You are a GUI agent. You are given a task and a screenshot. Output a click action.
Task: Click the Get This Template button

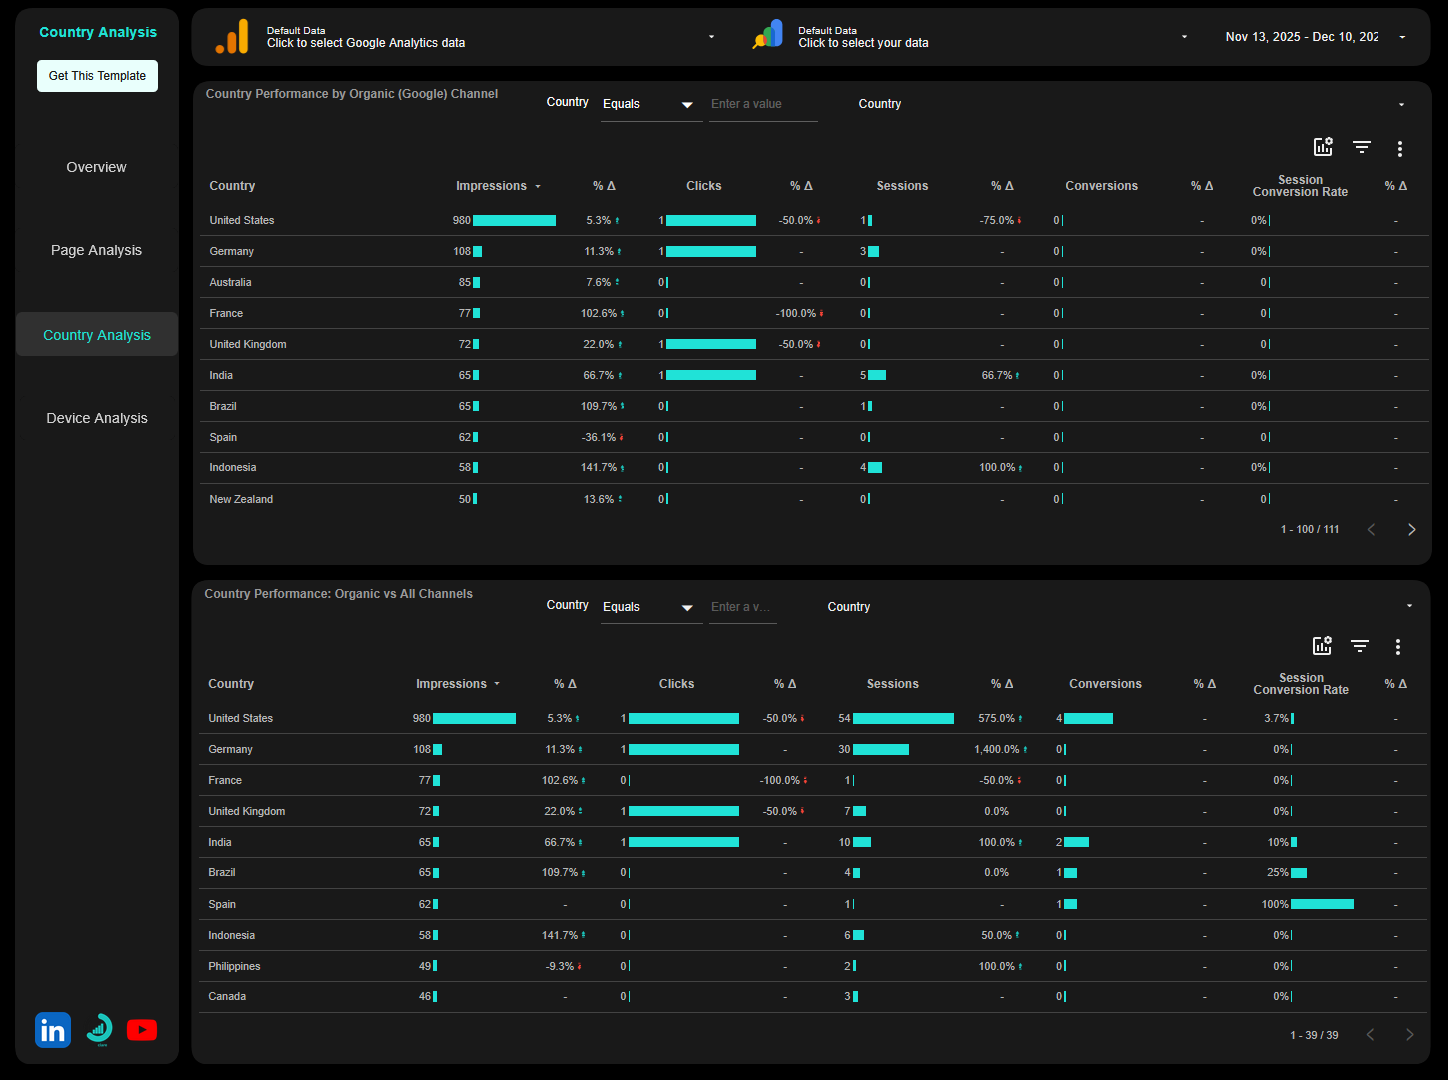(x=97, y=76)
